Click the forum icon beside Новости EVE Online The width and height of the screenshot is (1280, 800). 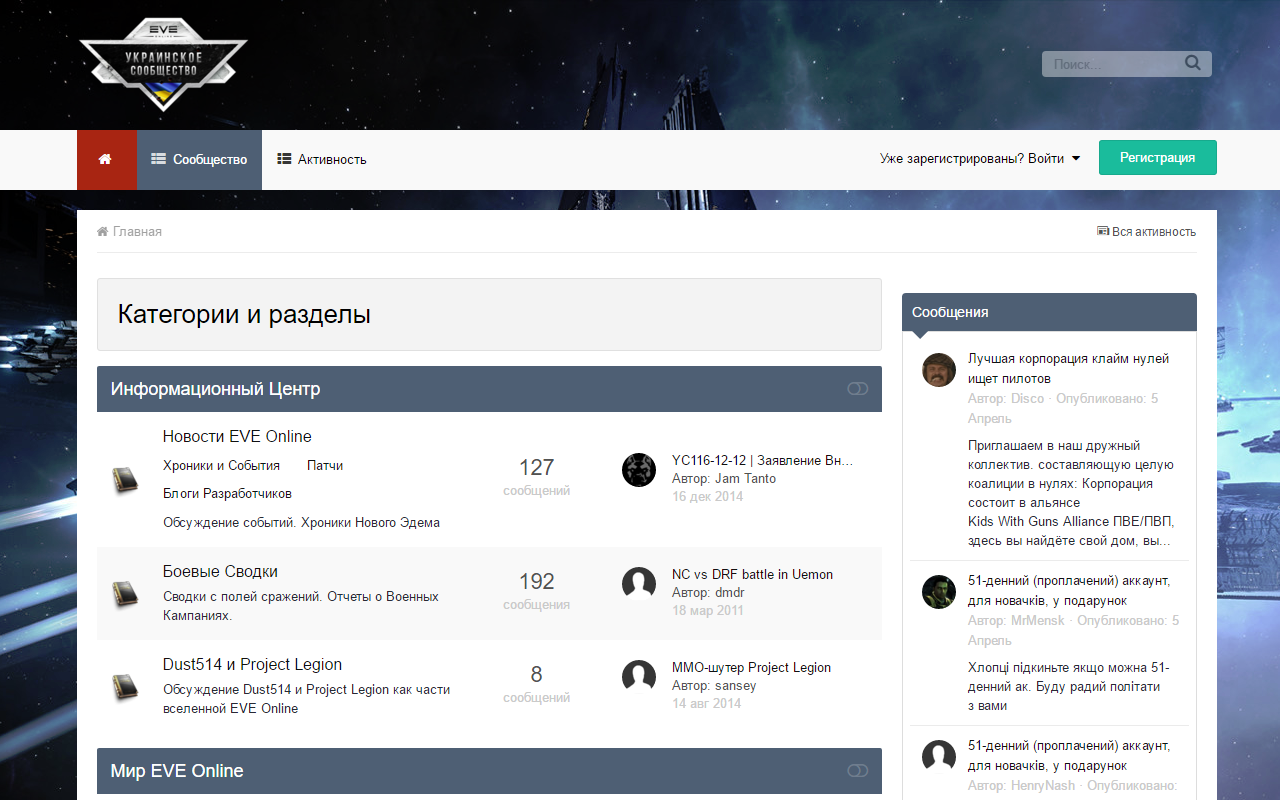pyautogui.click(x=125, y=479)
